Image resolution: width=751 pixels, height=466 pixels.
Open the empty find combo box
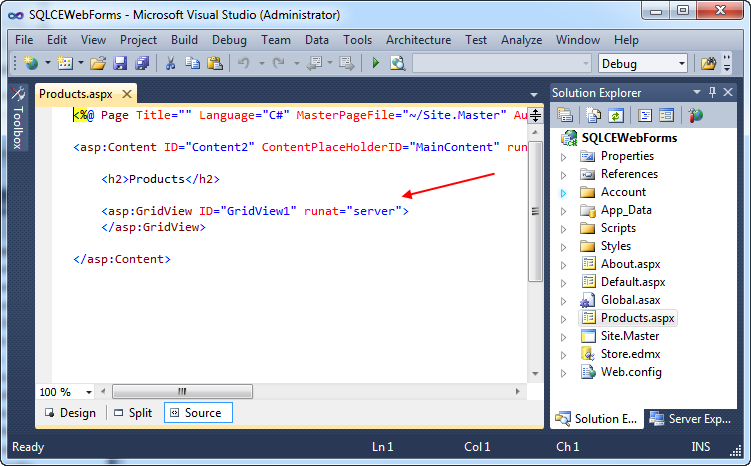(x=586, y=63)
